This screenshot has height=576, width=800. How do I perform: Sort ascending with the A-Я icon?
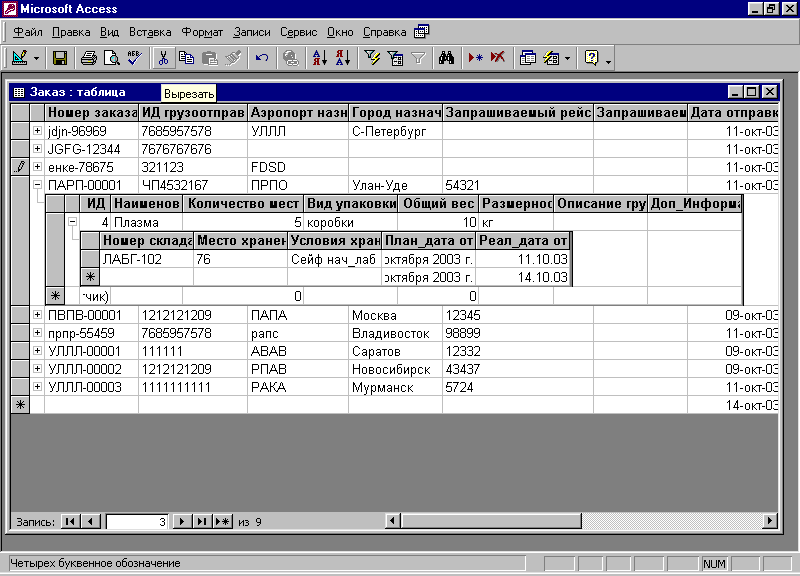(x=320, y=58)
